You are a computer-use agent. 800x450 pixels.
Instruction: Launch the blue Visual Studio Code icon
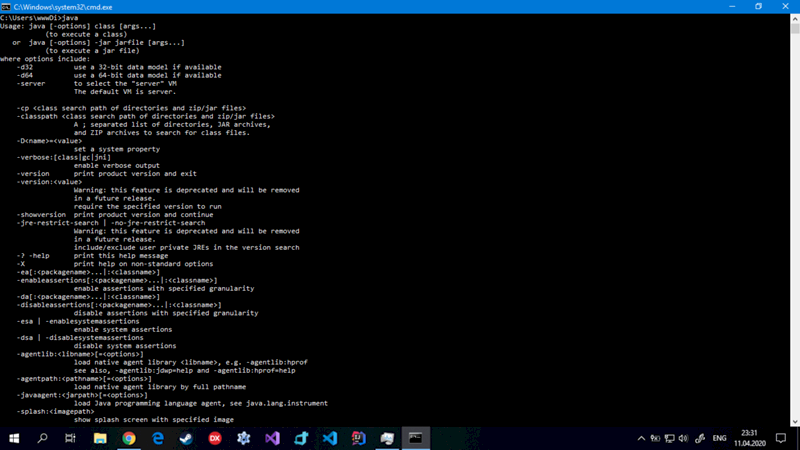[x=330, y=438]
